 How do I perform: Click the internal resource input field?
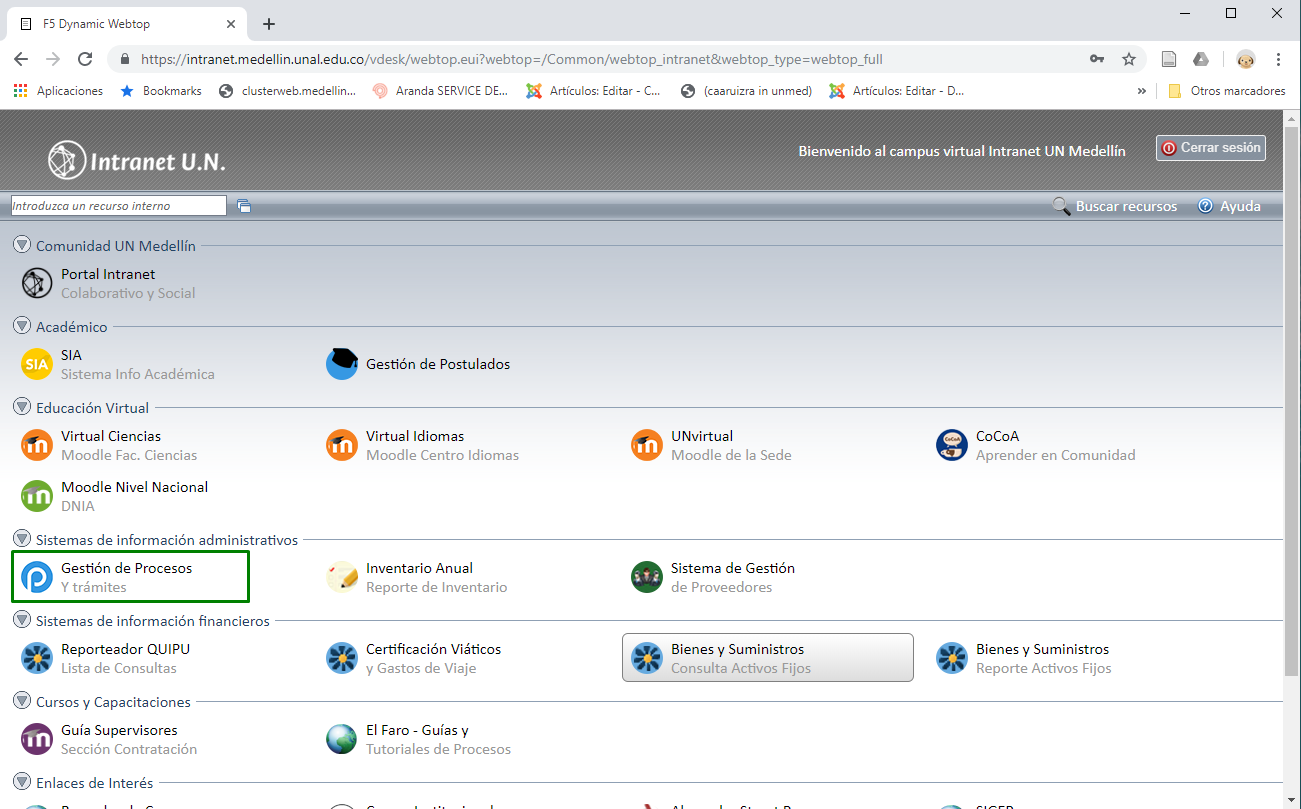point(119,206)
